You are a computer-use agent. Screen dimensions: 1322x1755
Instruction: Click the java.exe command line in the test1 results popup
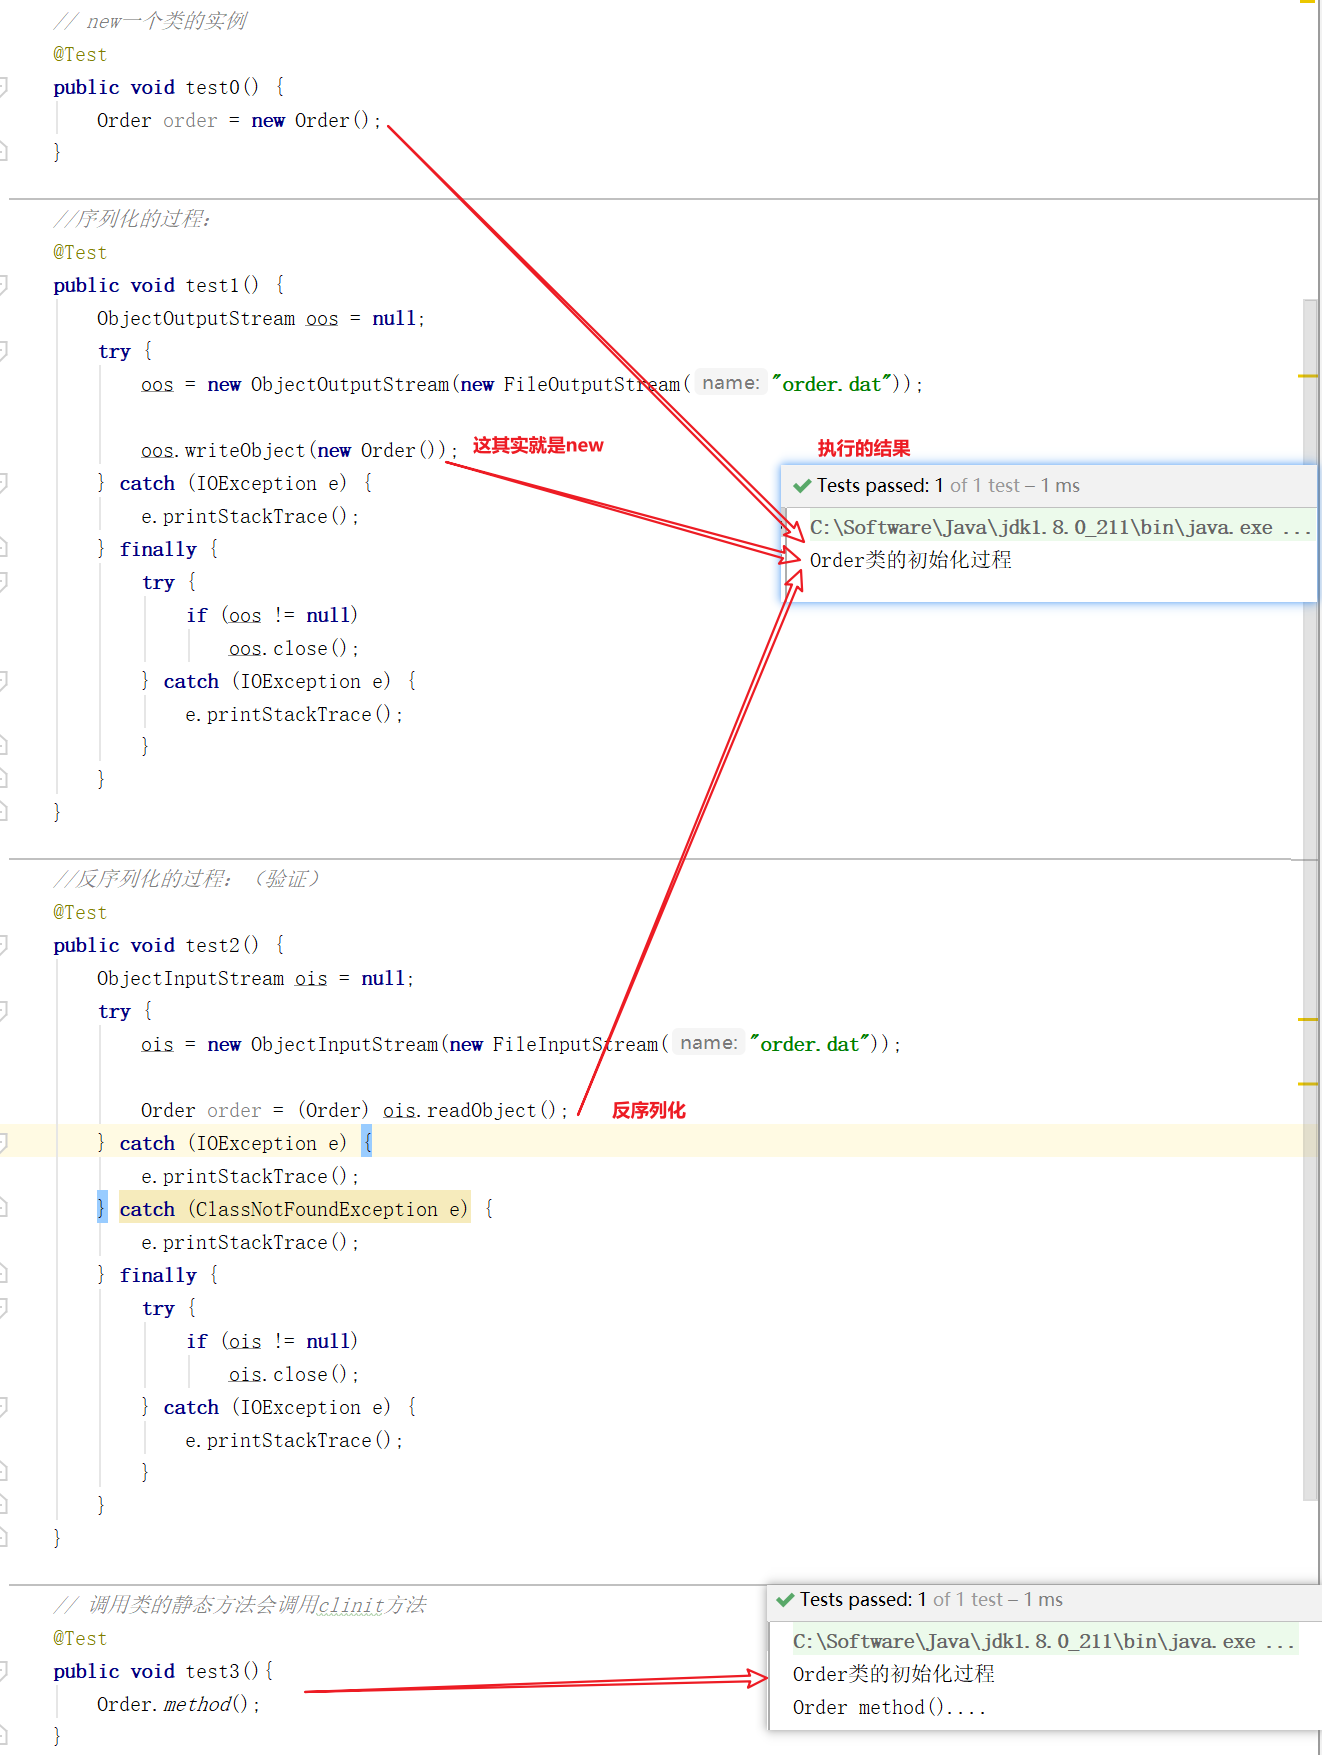[1060, 527]
